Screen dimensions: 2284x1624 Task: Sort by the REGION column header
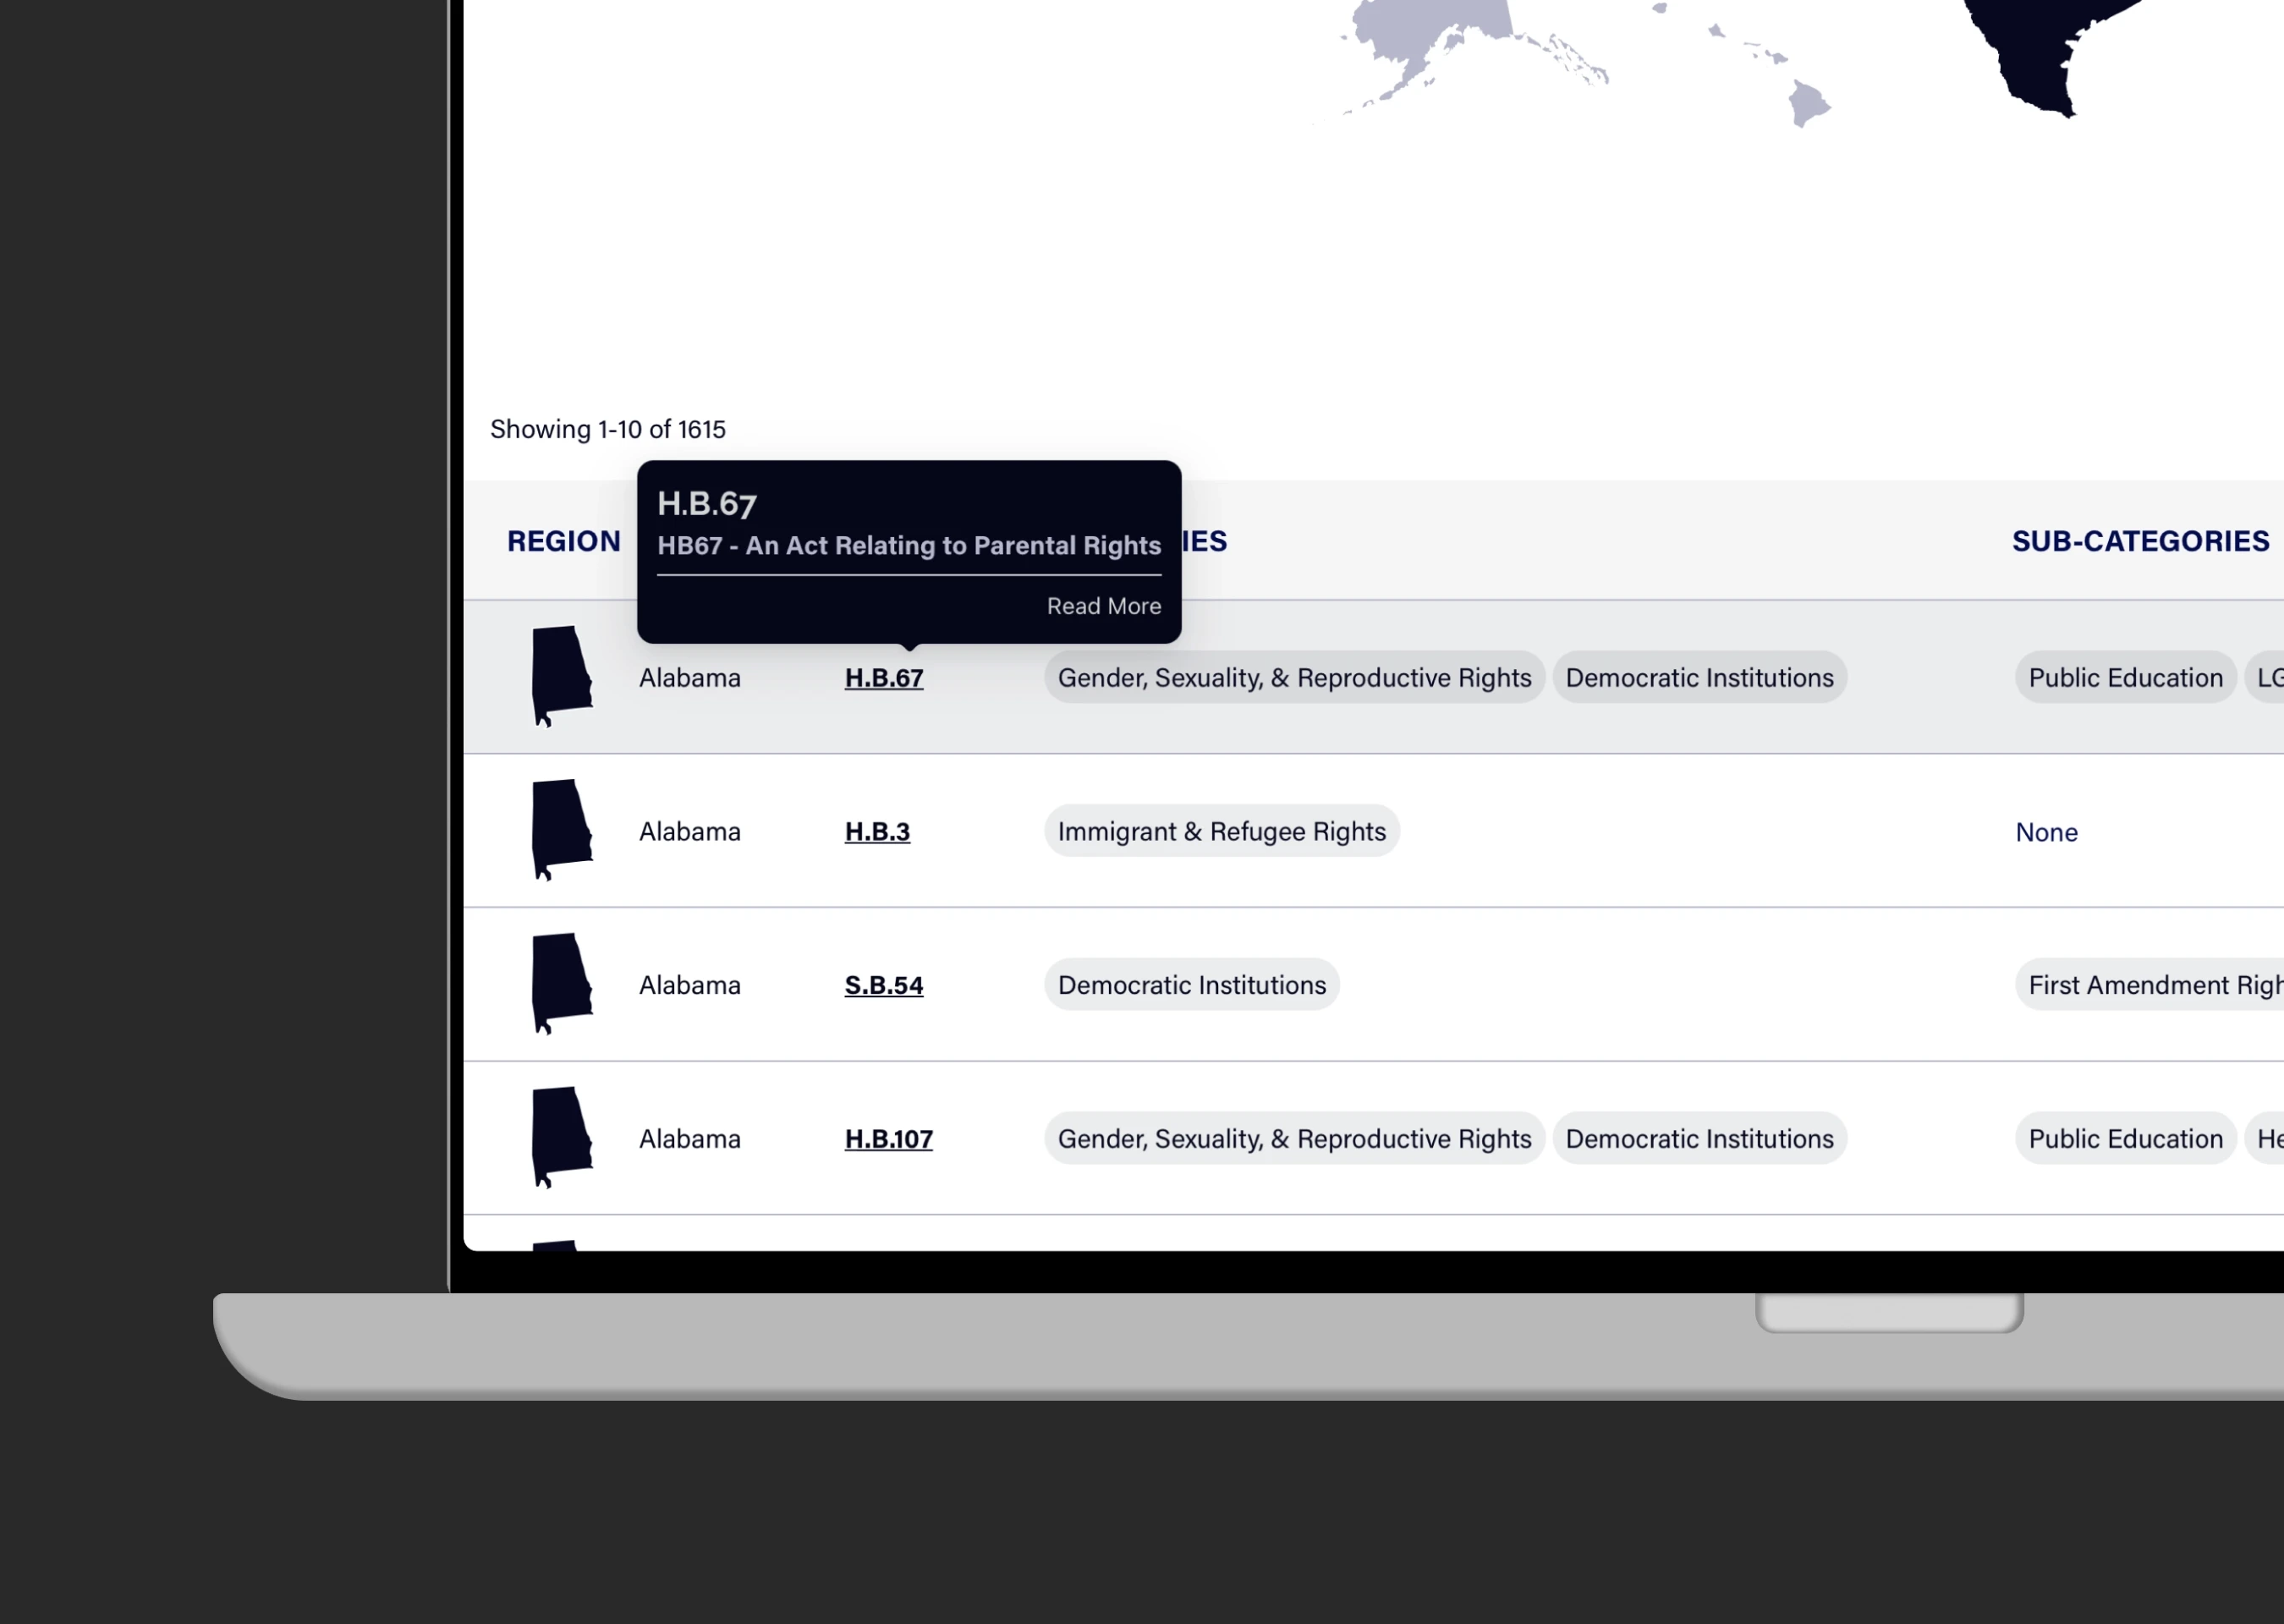click(563, 541)
